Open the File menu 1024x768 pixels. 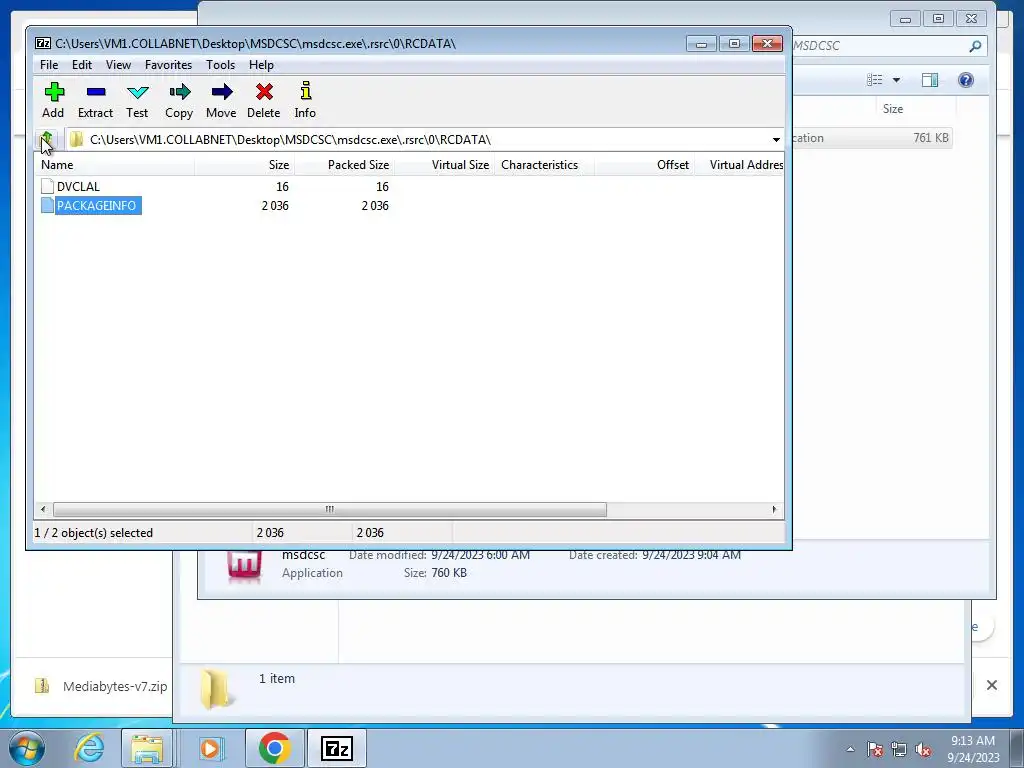[49, 65]
